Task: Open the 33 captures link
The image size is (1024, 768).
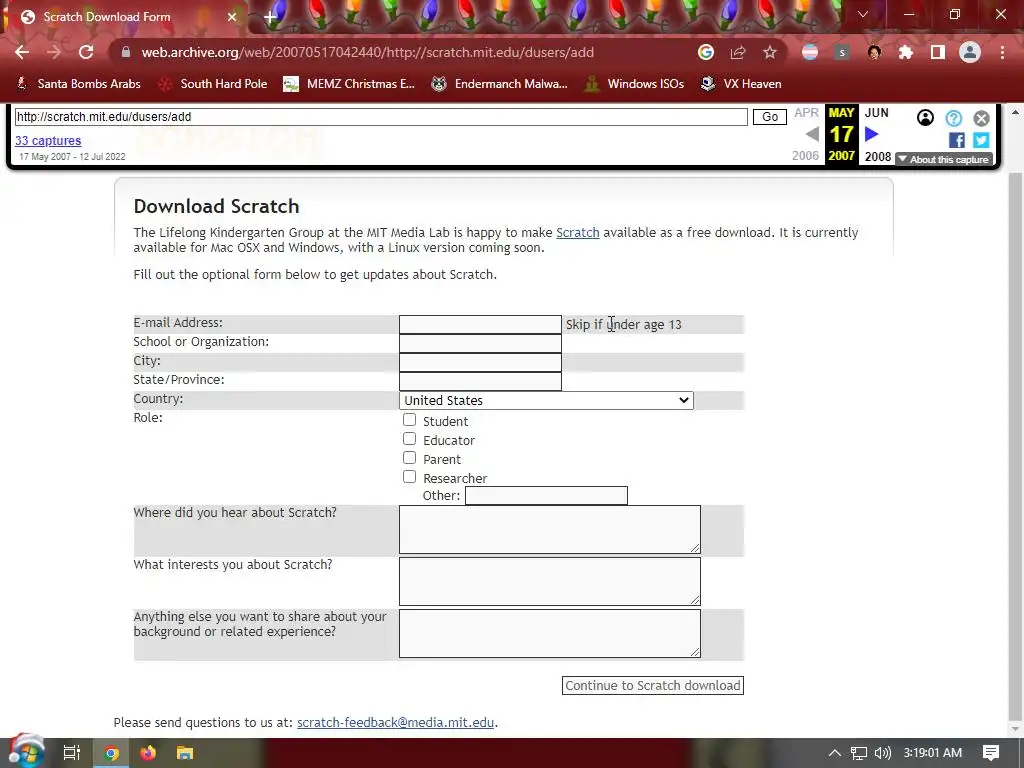Action: coord(48,140)
